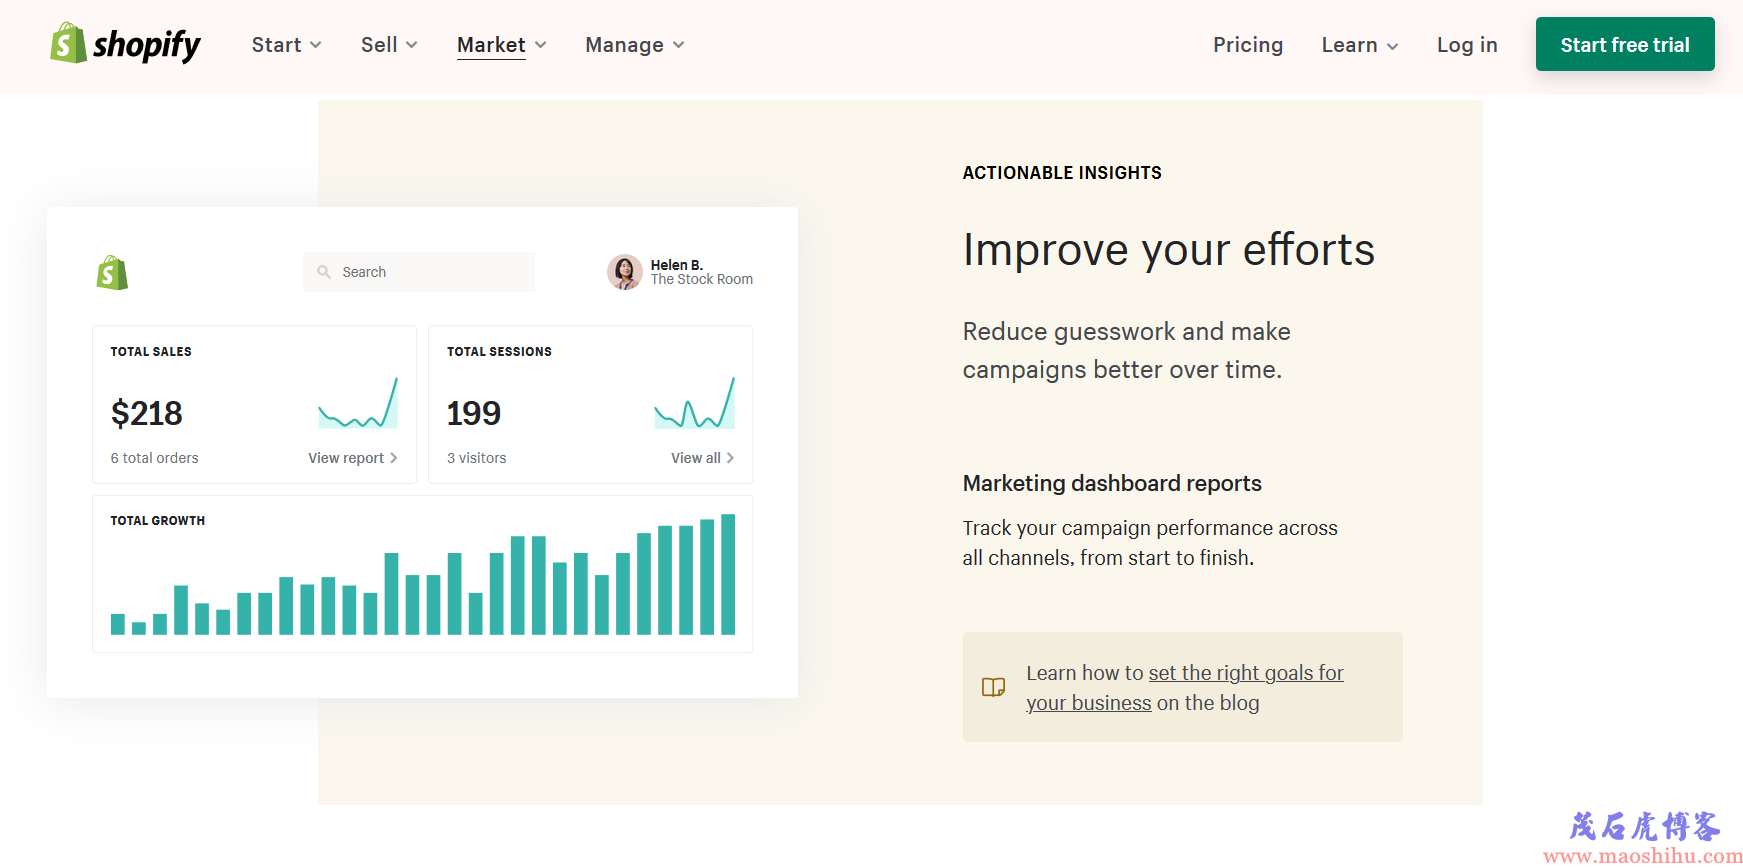Click the ACTIONABLE INSIGHTS label
This screenshot has height=868, width=1743.
pos(1062,173)
